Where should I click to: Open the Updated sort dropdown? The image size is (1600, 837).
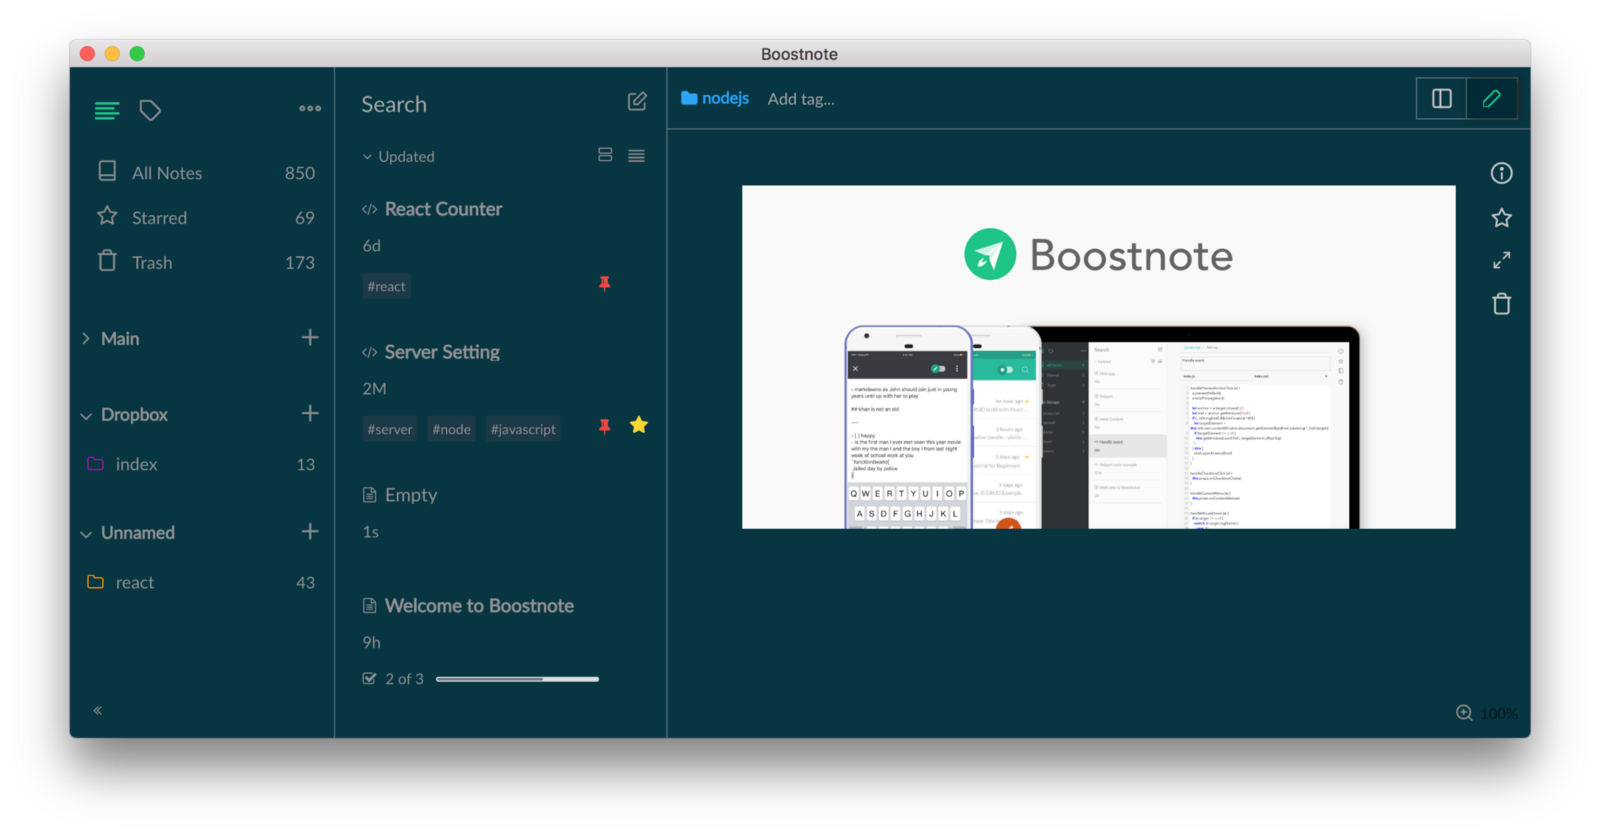[399, 157]
